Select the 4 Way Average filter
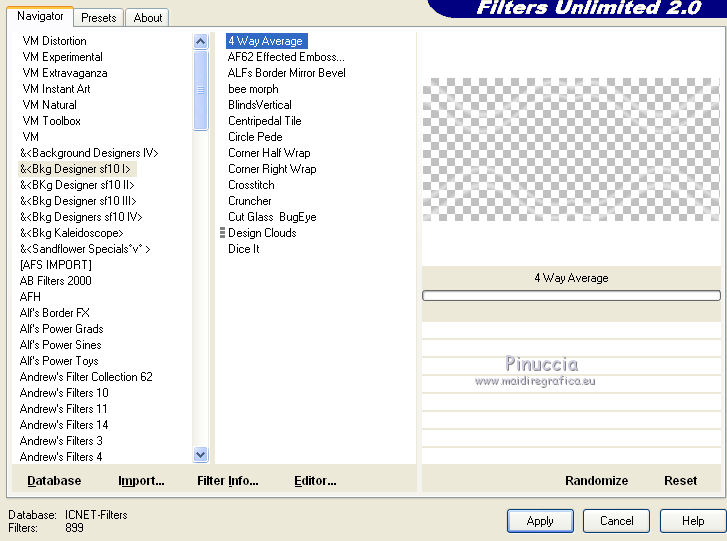The image size is (727, 541). pyautogui.click(x=266, y=41)
